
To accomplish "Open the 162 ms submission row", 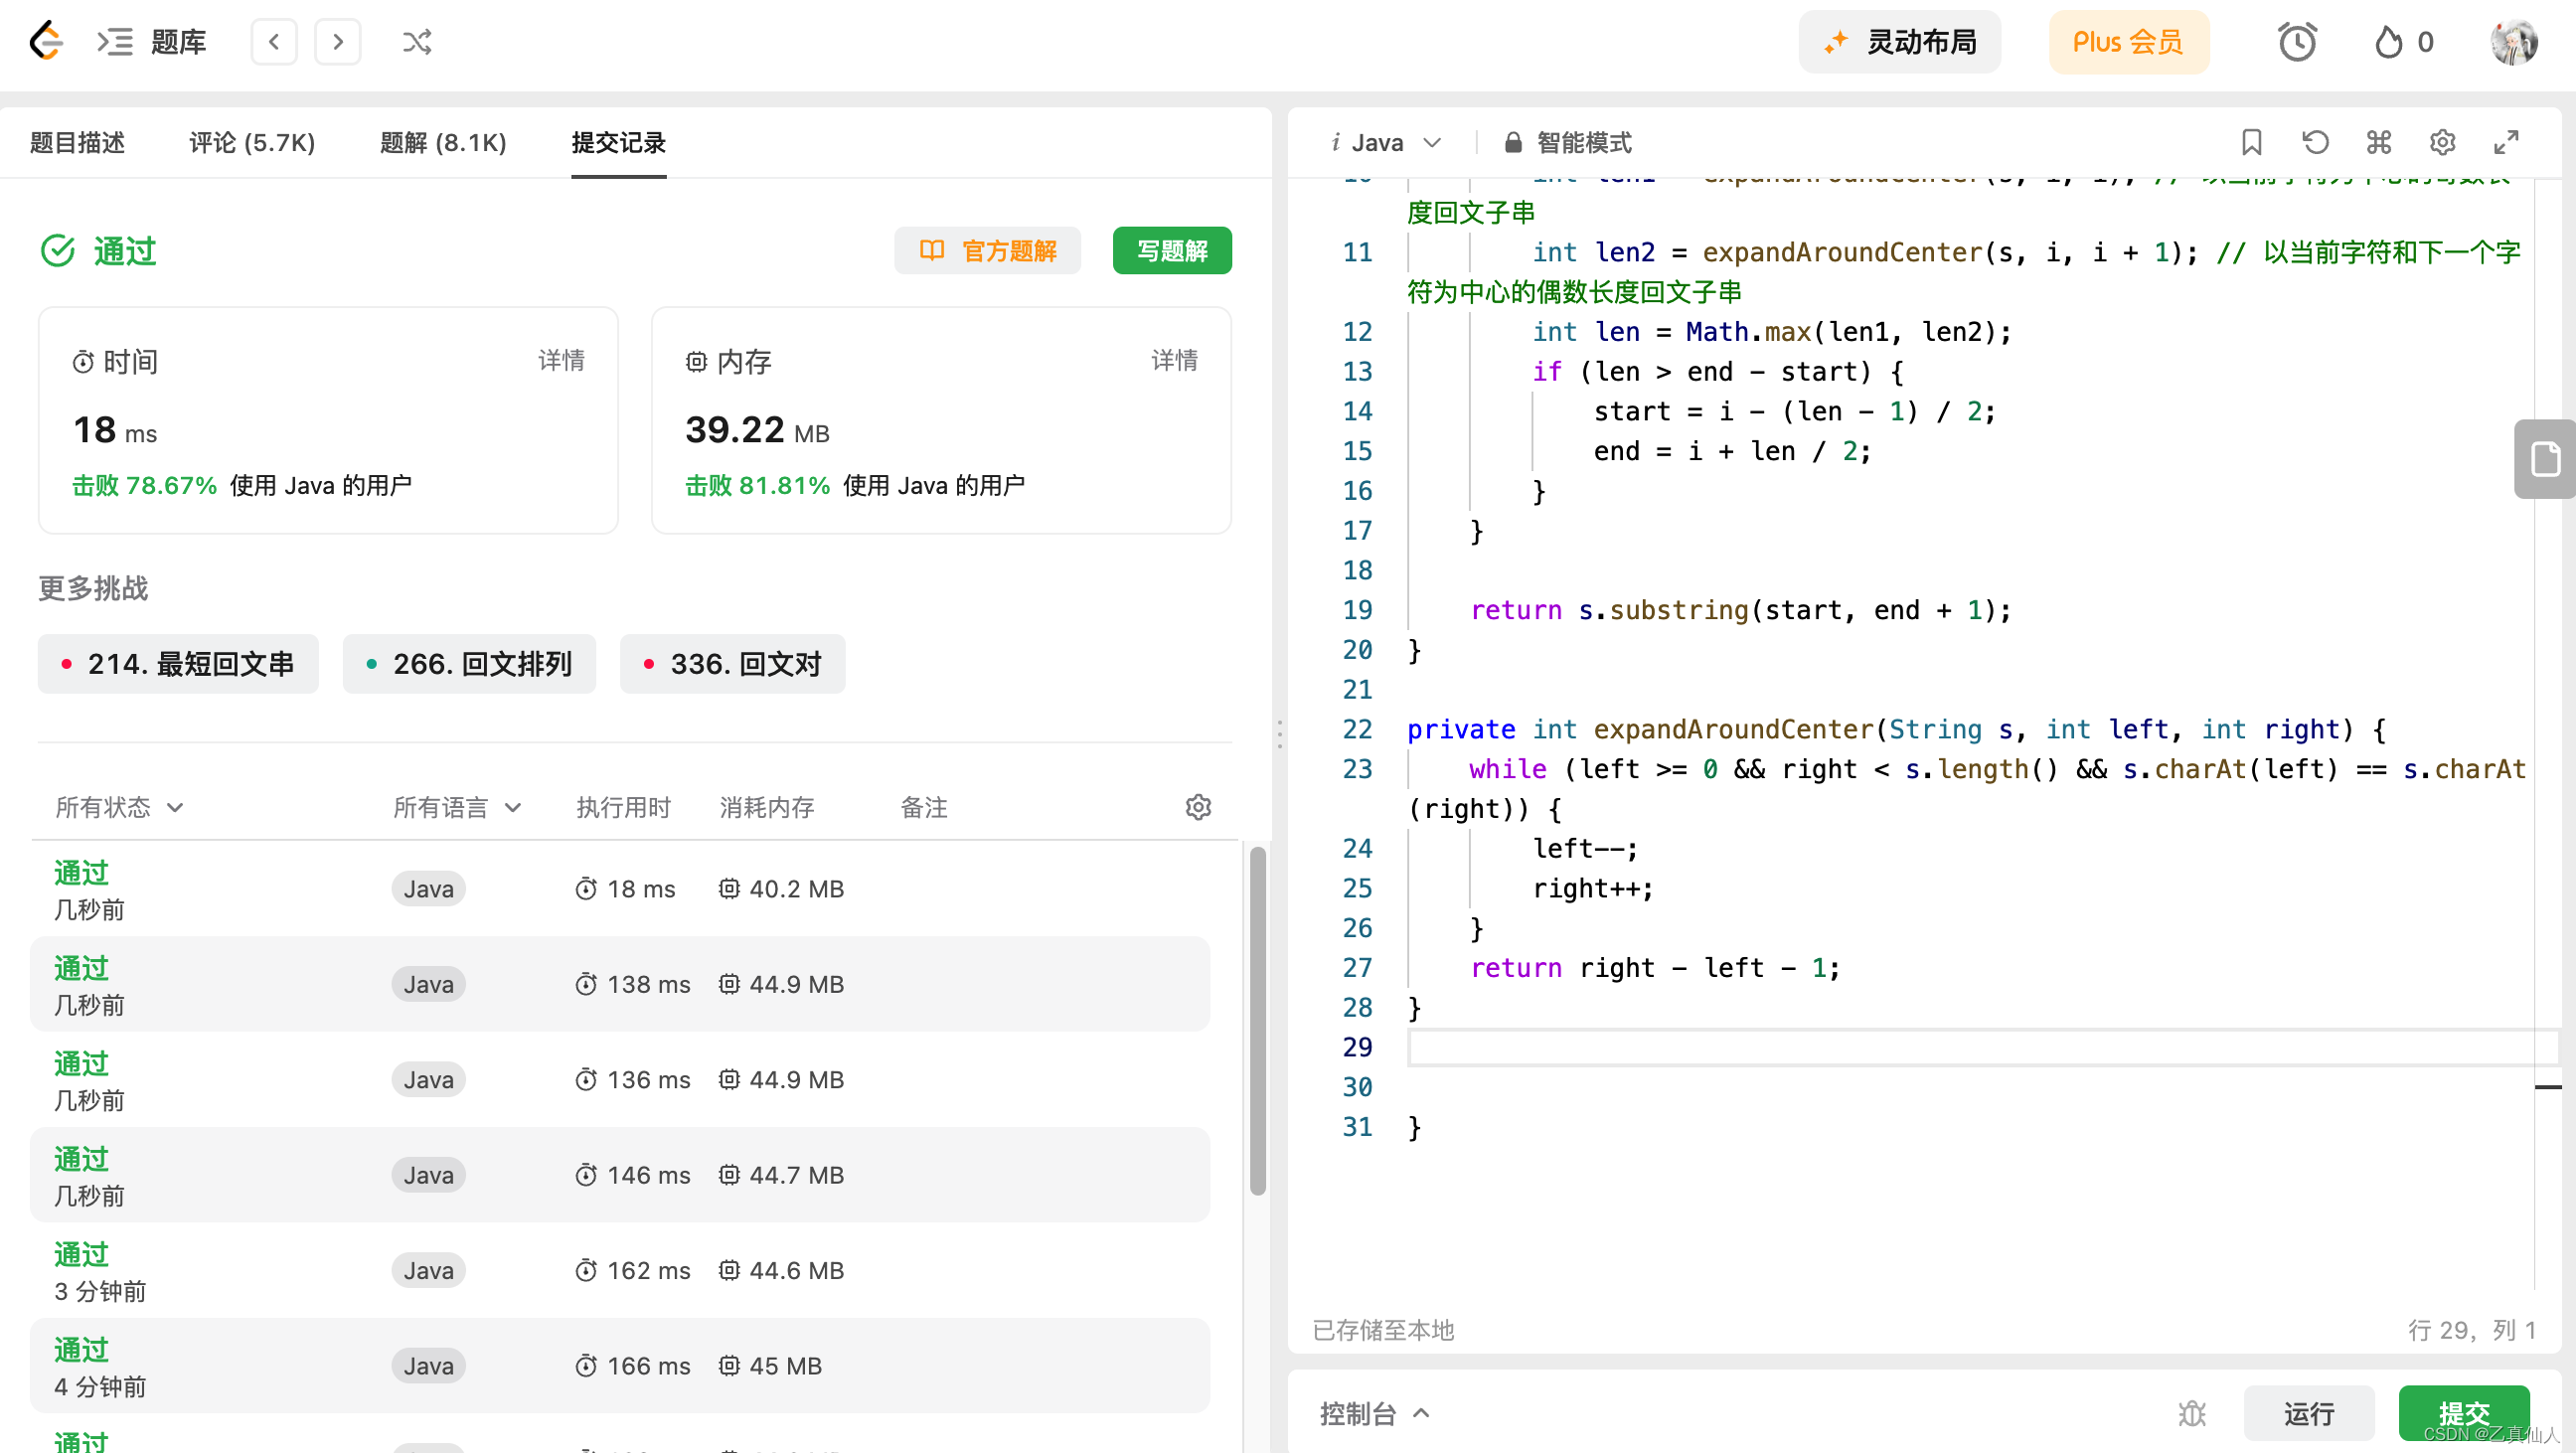I will click(x=620, y=1271).
